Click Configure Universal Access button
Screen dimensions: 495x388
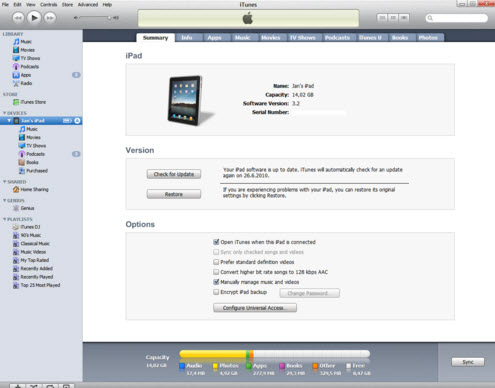(255, 308)
